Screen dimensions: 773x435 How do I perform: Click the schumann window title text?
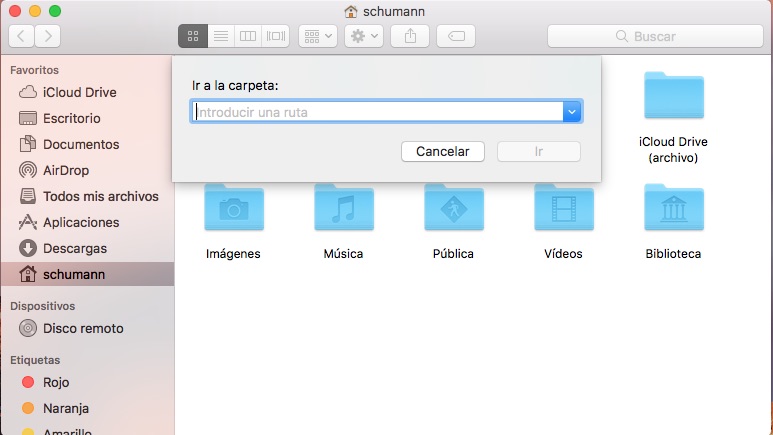[394, 11]
